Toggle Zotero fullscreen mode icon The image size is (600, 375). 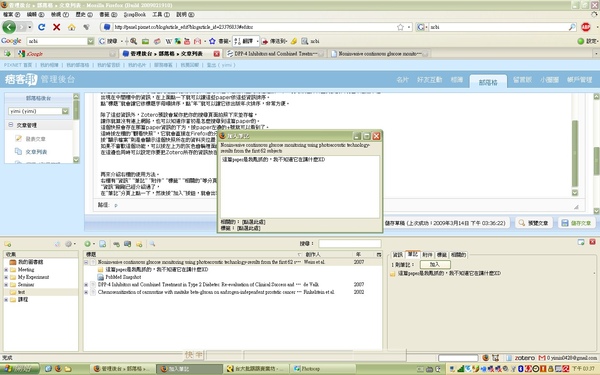pyautogui.click(x=581, y=242)
